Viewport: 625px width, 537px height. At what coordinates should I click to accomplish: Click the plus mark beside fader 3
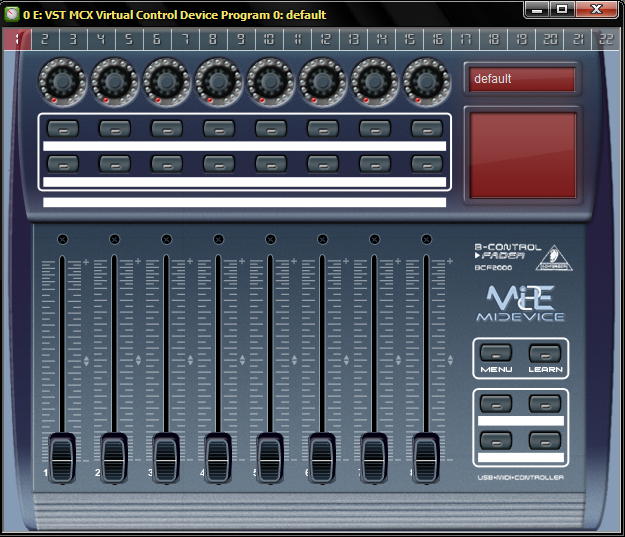pyautogui.click(x=190, y=261)
